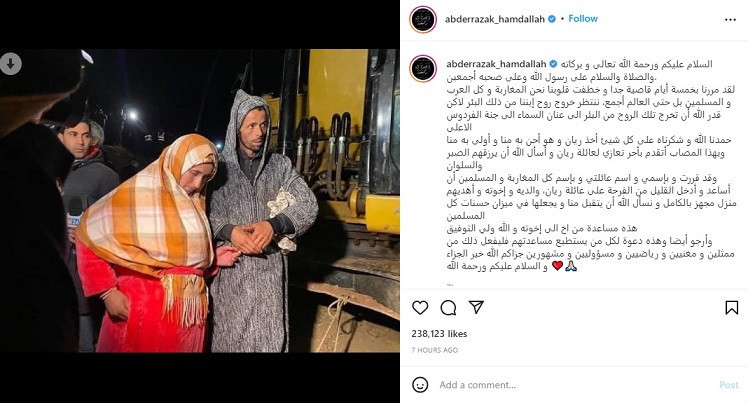Viewport: 748px width, 403px height.
Task: View the 238,123 likes list
Action: (x=439, y=334)
